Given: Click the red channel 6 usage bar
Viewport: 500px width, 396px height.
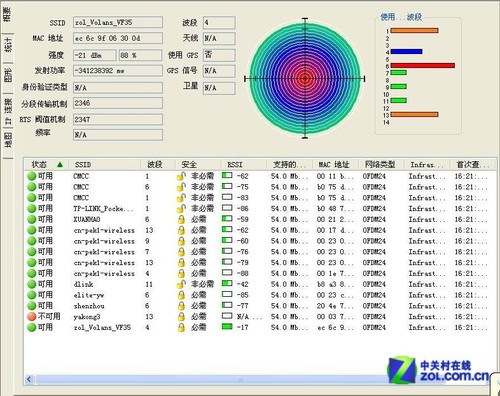Looking at the screenshot, I should [x=423, y=66].
